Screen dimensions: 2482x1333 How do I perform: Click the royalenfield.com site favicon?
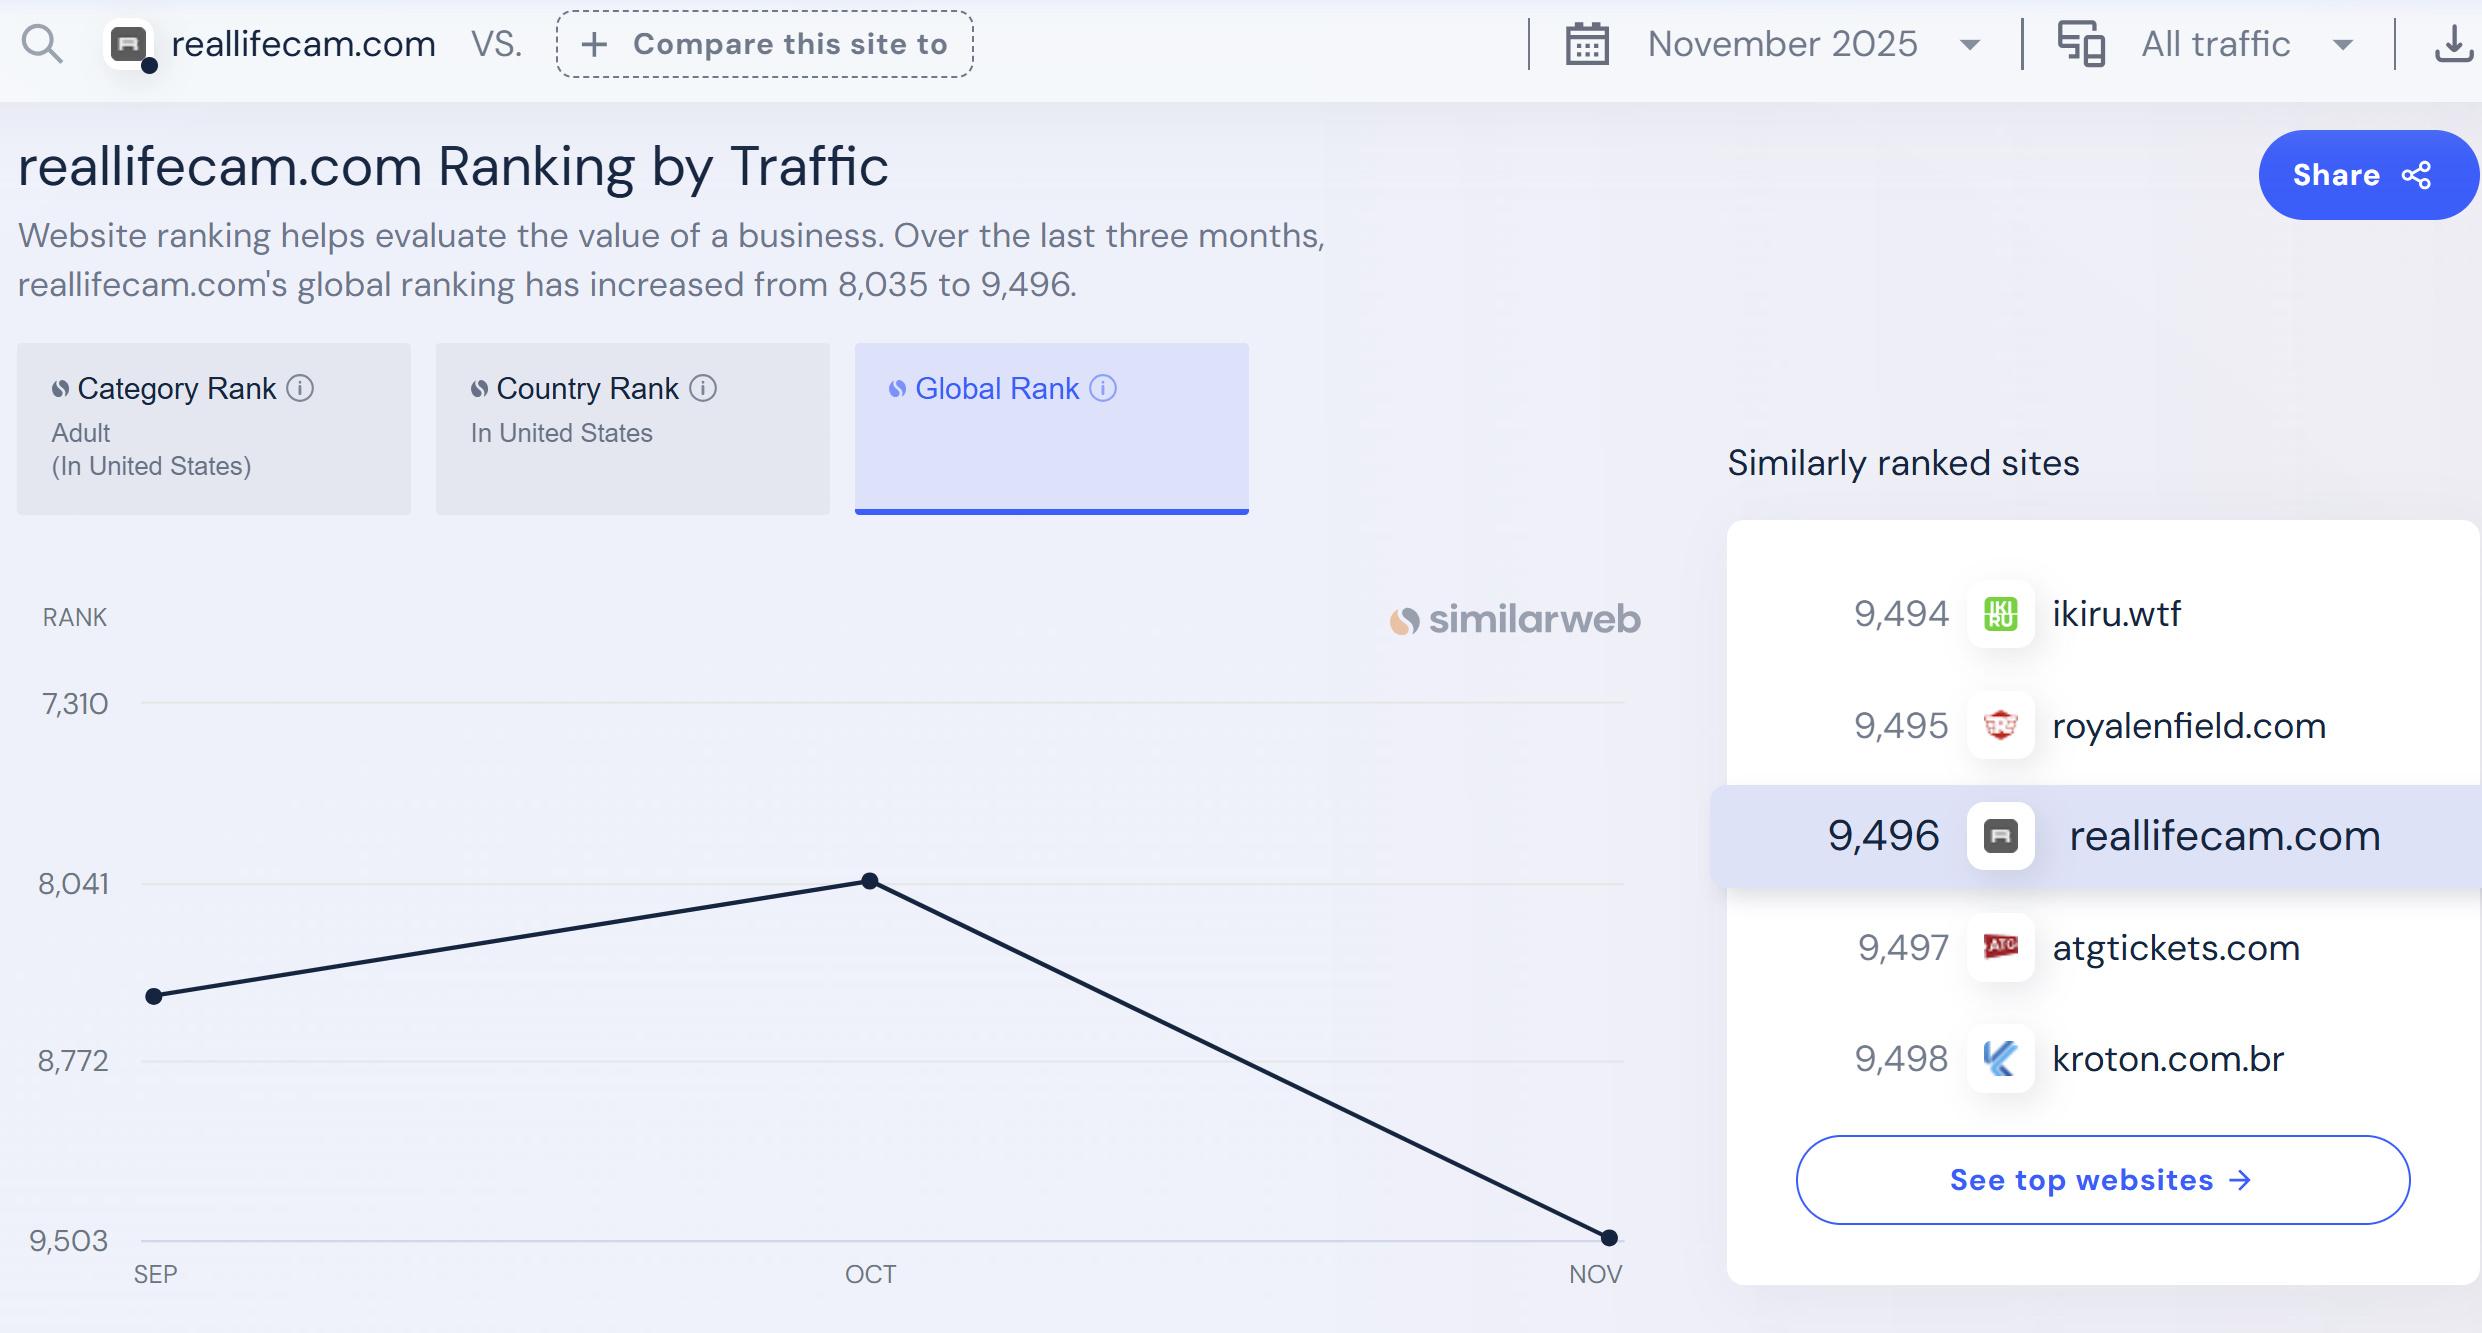coord(2000,725)
